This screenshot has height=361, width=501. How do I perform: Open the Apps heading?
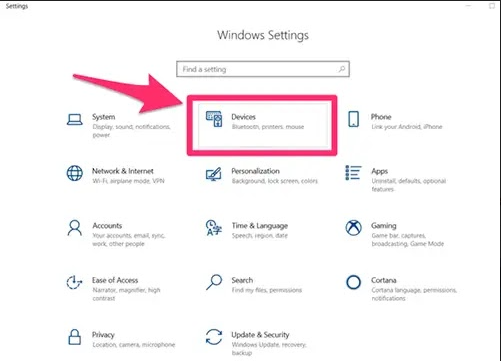[x=379, y=171]
